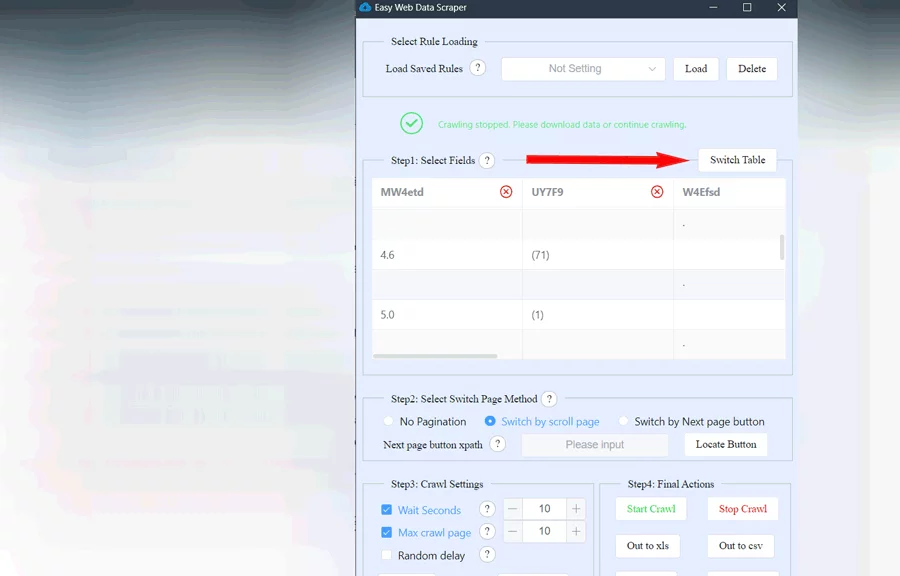Show help for Wait Seconds setting
The height and width of the screenshot is (576, 900).
tap(487, 509)
